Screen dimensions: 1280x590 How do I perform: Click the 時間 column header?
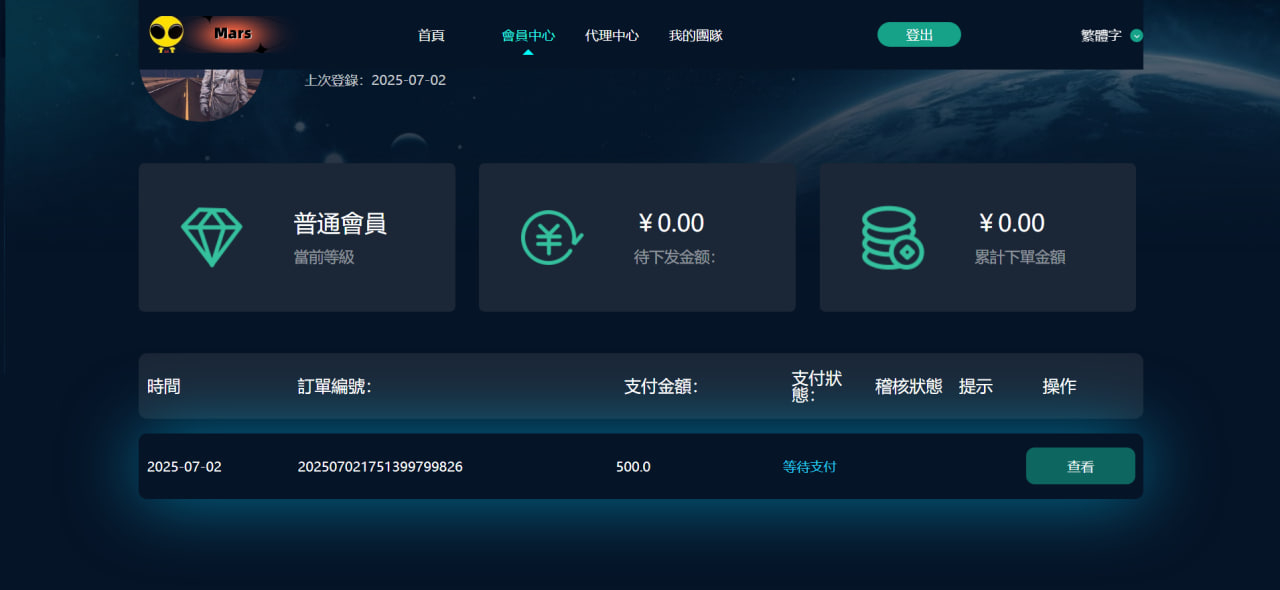click(x=164, y=386)
